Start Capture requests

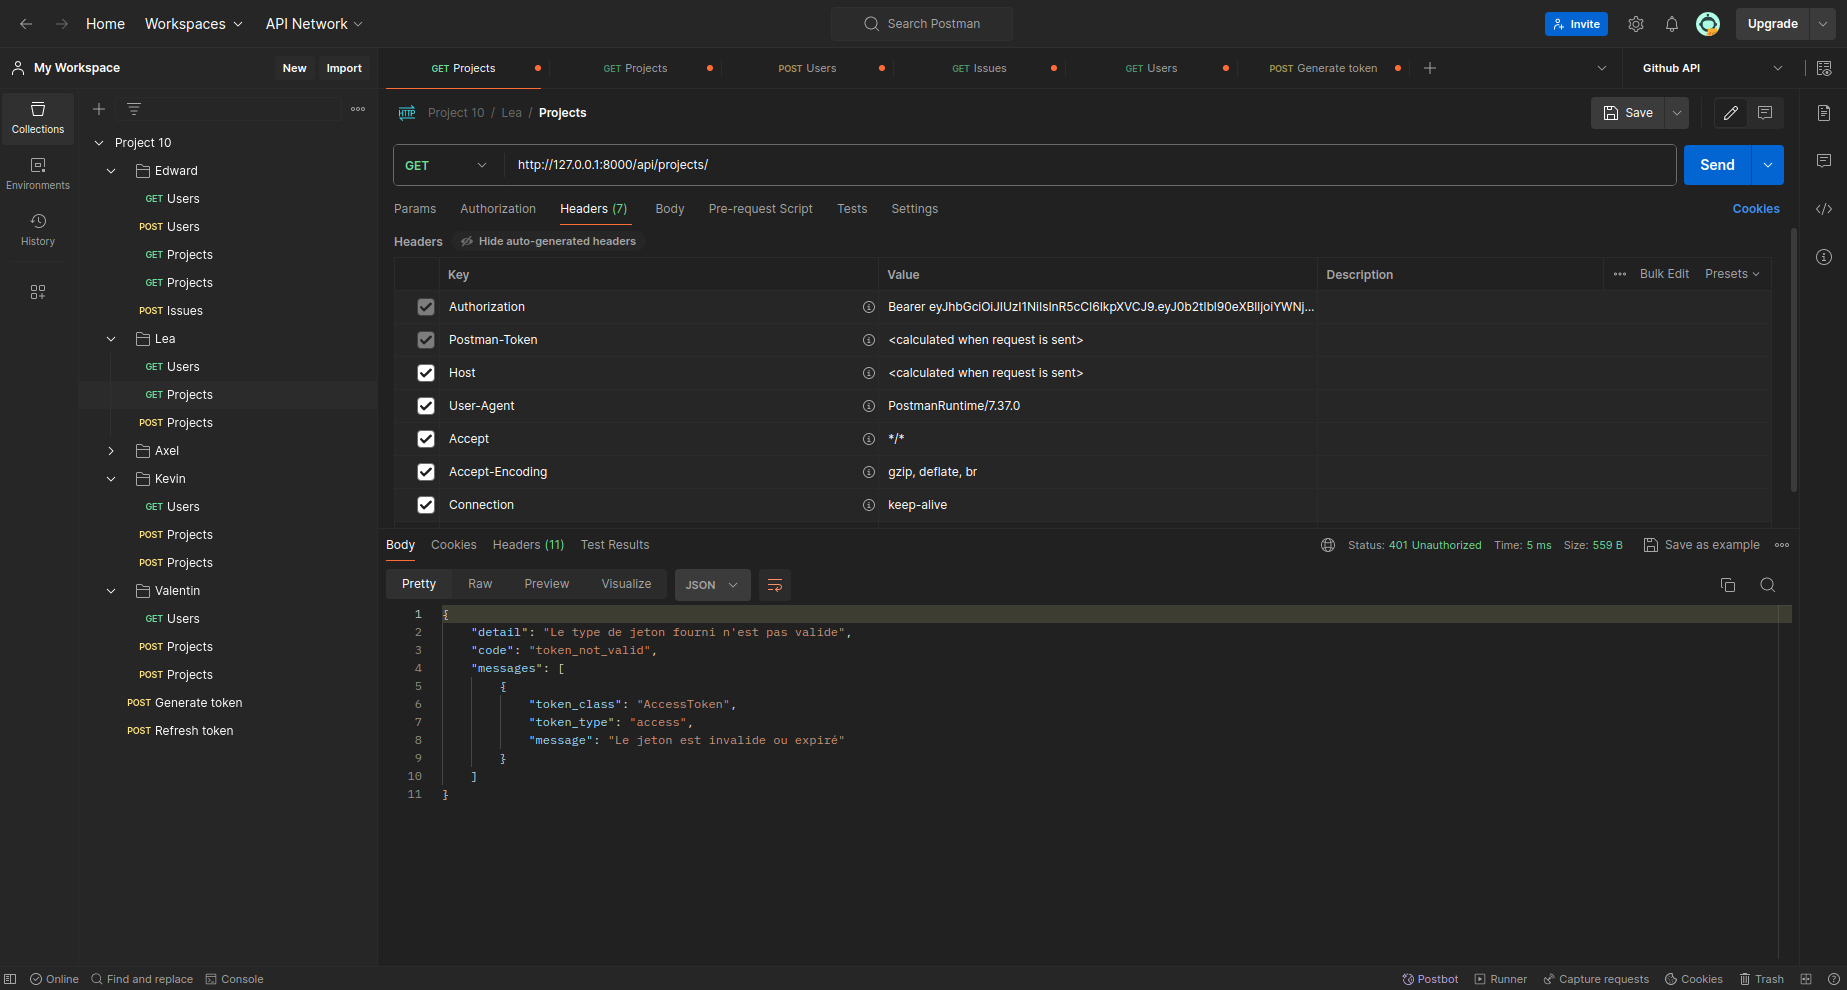pos(1596,979)
